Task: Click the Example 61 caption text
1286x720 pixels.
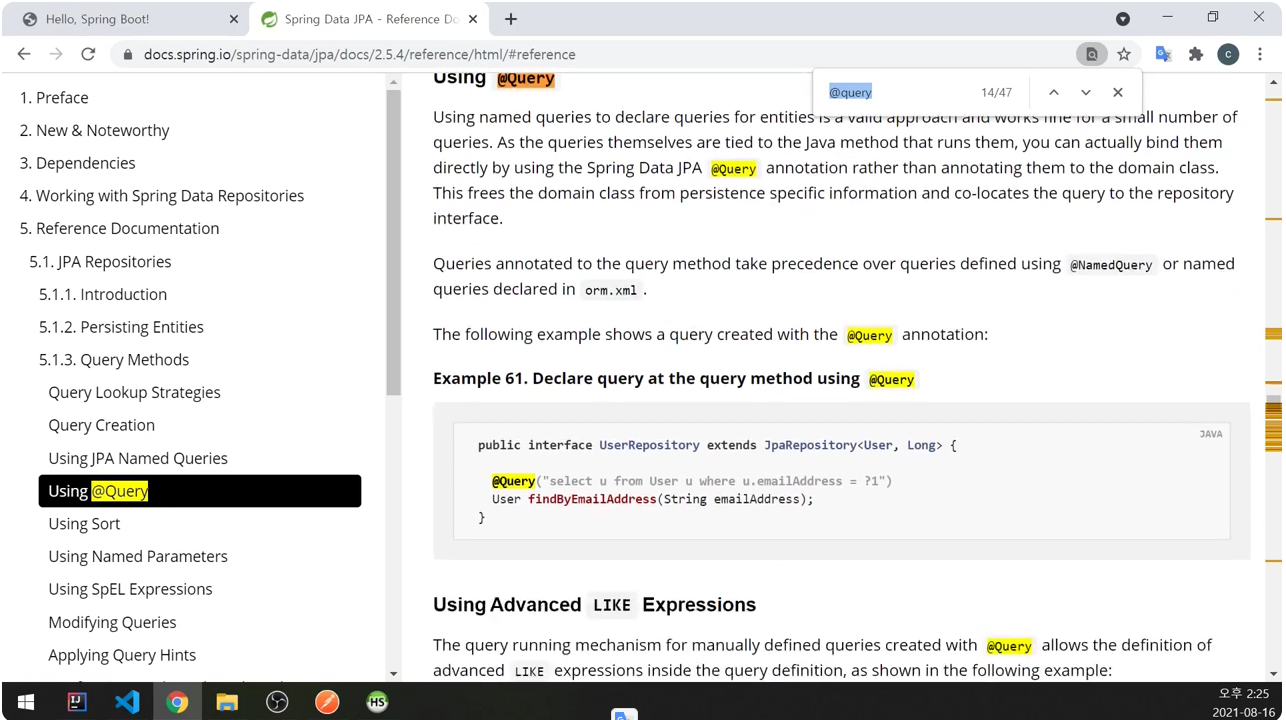Action: (674, 379)
